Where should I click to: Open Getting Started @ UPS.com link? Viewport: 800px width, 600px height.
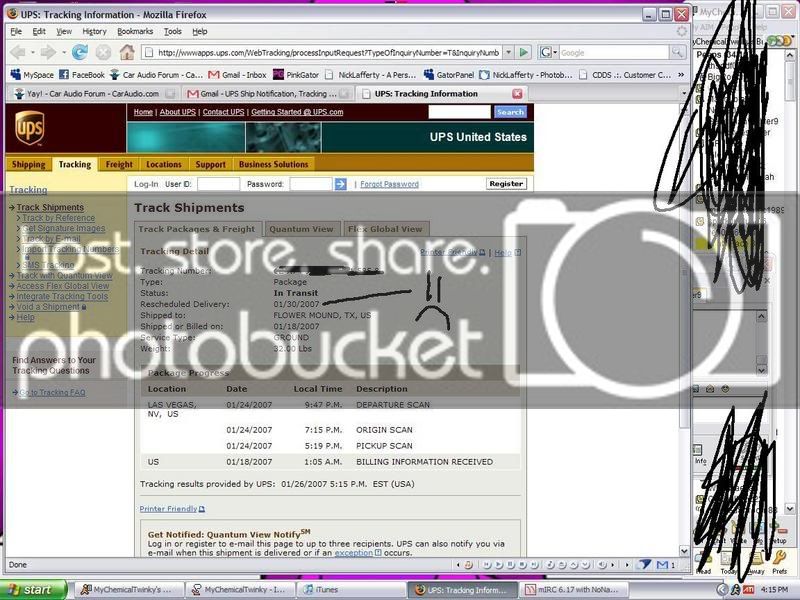pyautogui.click(x=297, y=112)
